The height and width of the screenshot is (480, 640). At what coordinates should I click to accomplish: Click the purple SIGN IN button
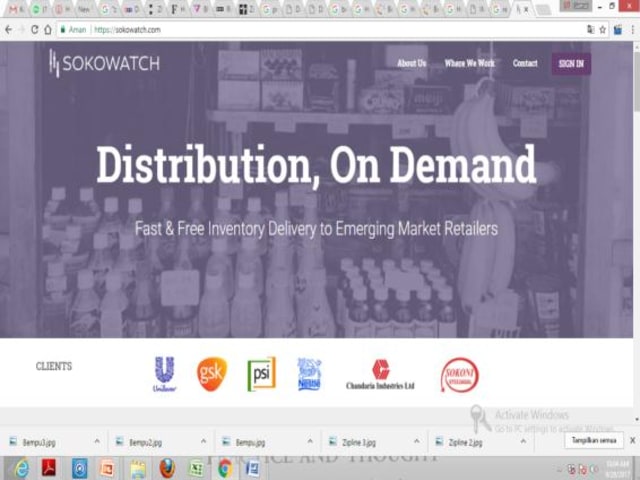tap(571, 64)
